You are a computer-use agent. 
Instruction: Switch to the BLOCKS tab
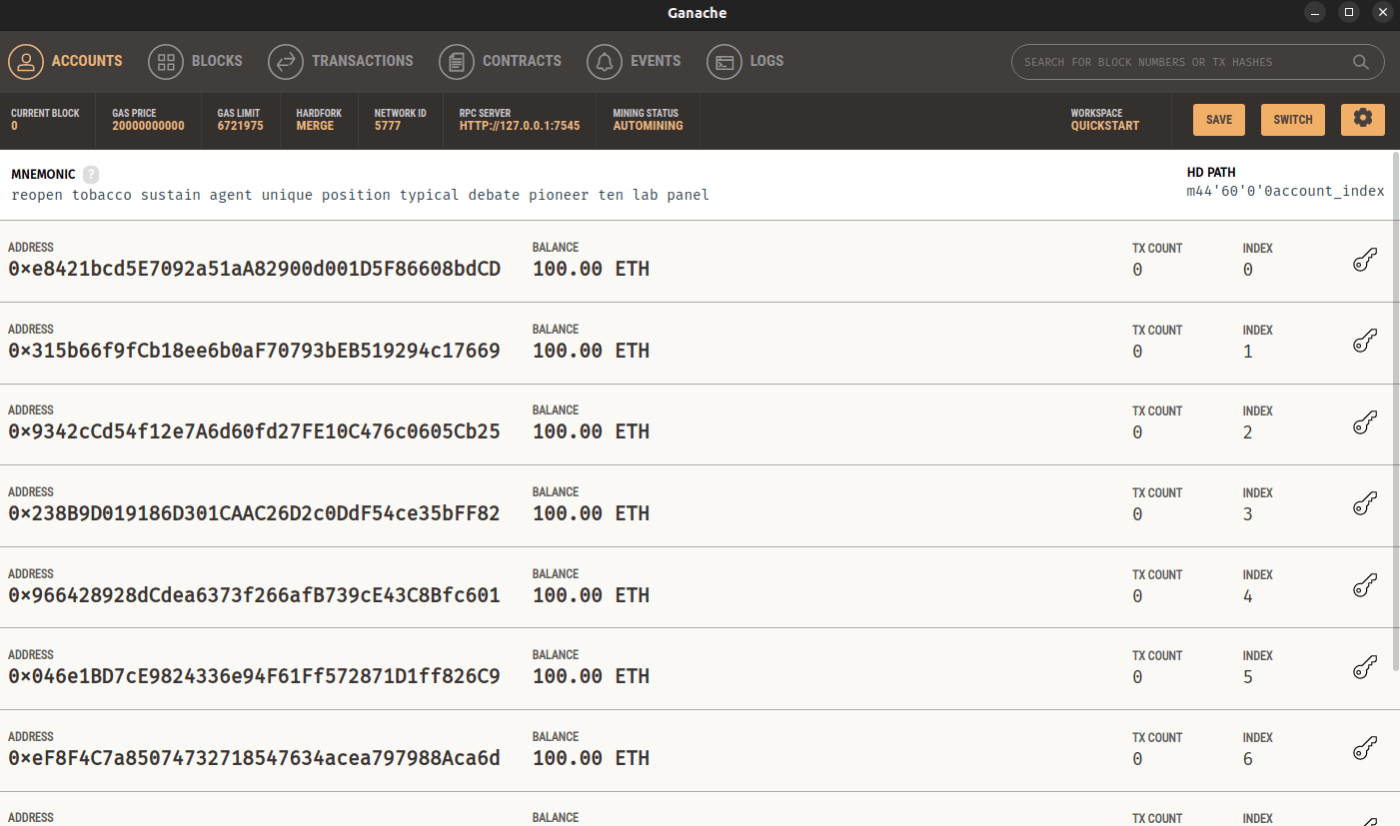(x=166, y=61)
